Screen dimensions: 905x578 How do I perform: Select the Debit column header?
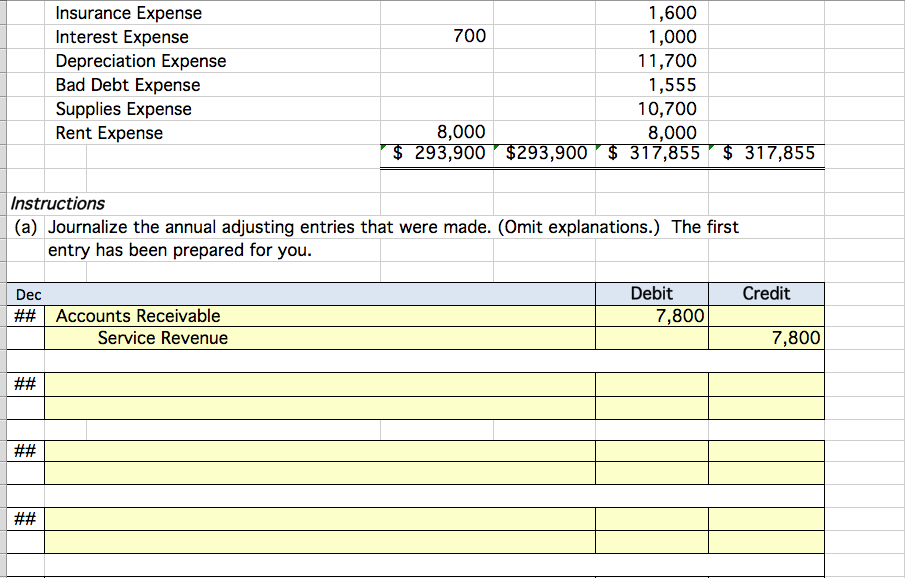(x=651, y=293)
